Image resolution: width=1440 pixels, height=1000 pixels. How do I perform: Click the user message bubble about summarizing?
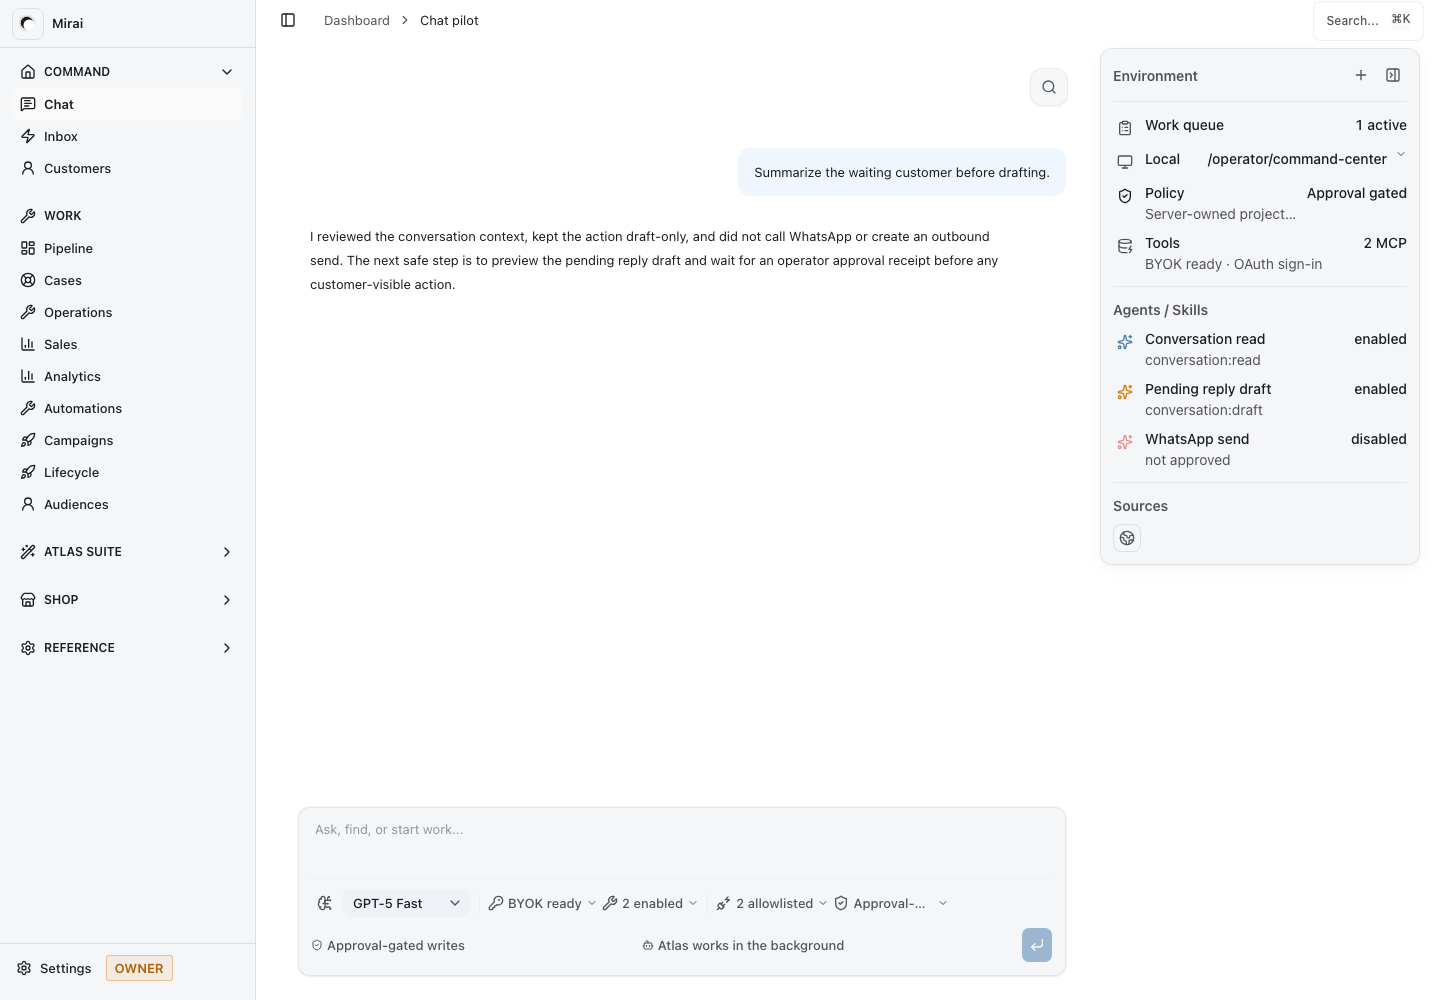(x=902, y=172)
